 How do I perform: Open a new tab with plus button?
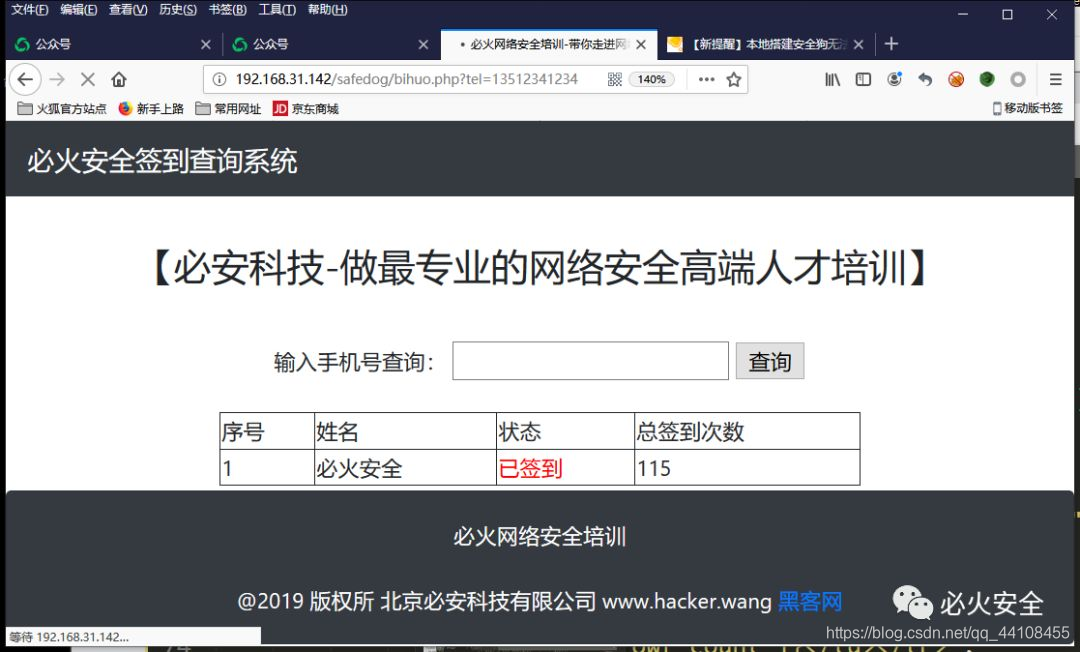pos(891,44)
